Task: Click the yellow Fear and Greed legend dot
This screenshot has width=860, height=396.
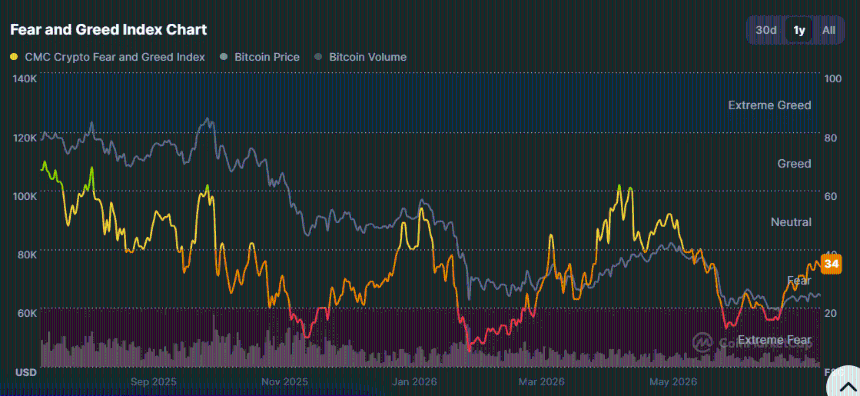Action: pos(14,57)
